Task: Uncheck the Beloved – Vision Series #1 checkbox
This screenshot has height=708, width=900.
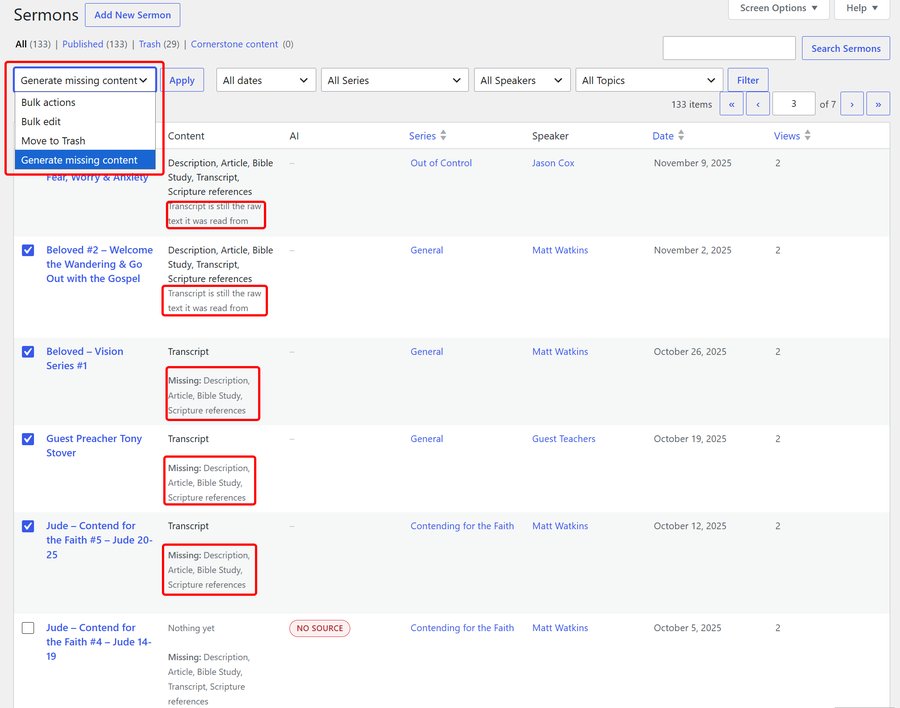Action: (28, 351)
